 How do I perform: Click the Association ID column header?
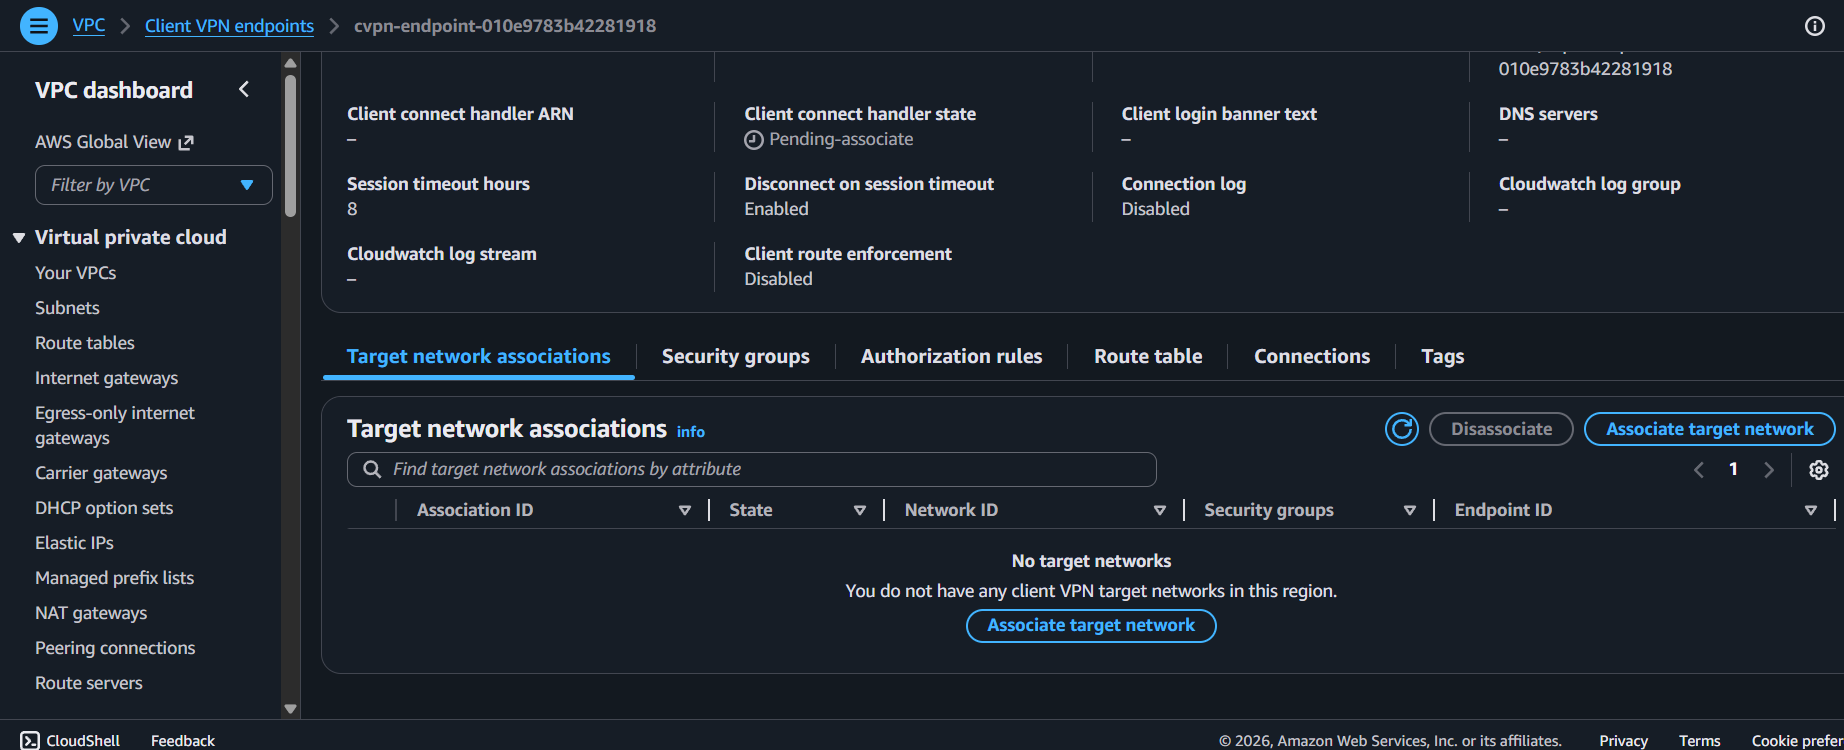pos(475,510)
